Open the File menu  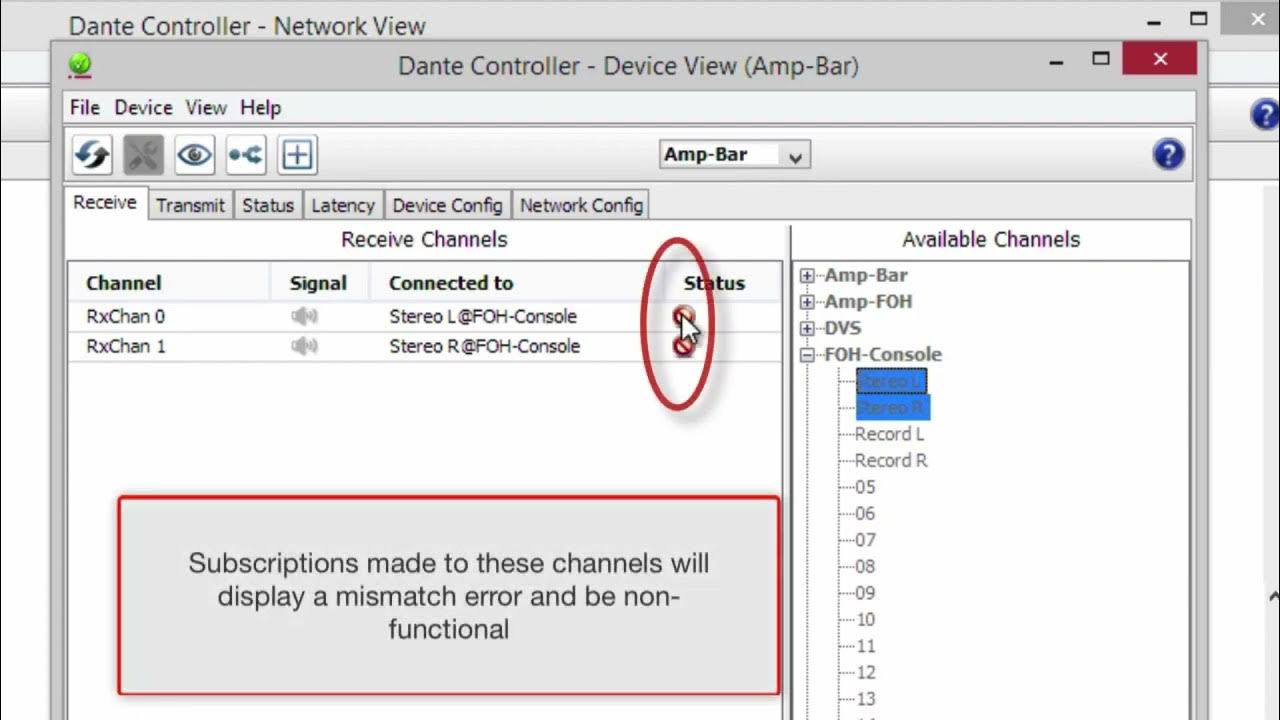point(85,107)
